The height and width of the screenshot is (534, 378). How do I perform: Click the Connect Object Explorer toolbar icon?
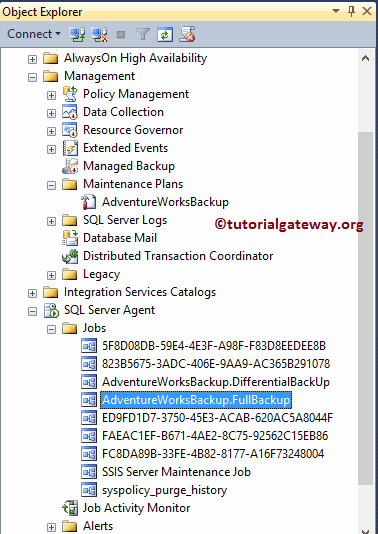click(x=77, y=34)
